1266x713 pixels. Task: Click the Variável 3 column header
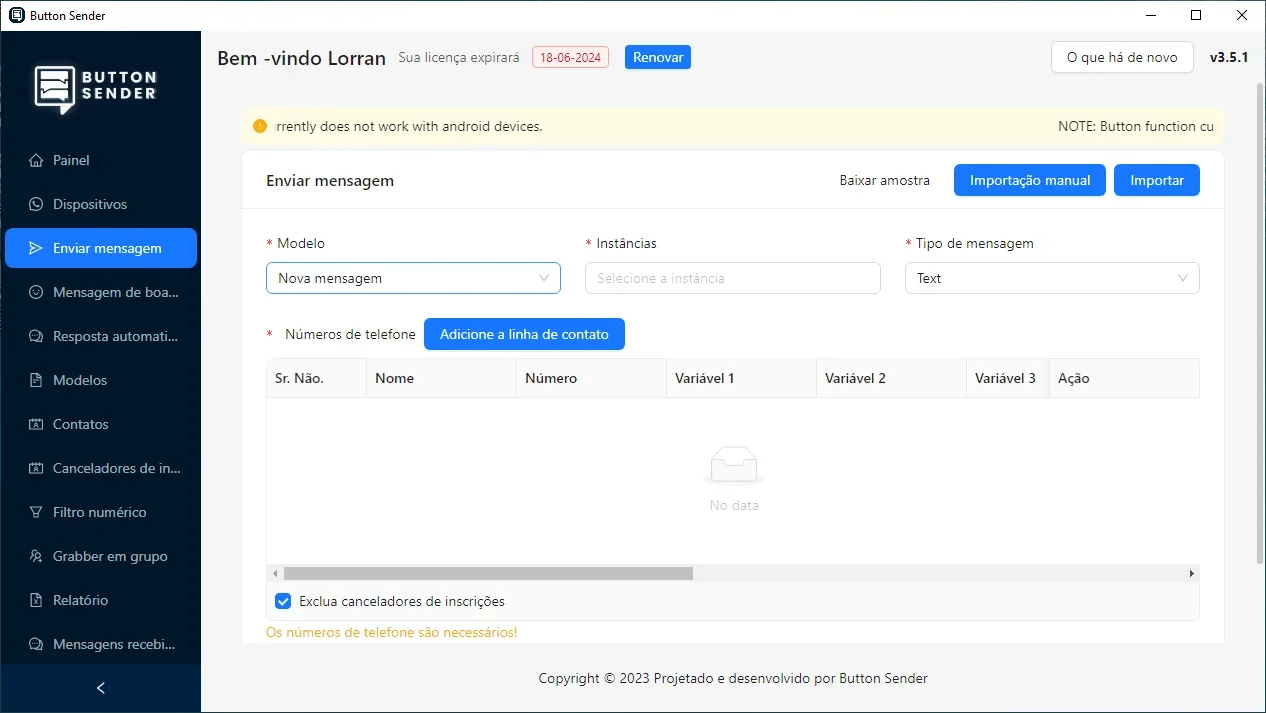(x=1008, y=378)
